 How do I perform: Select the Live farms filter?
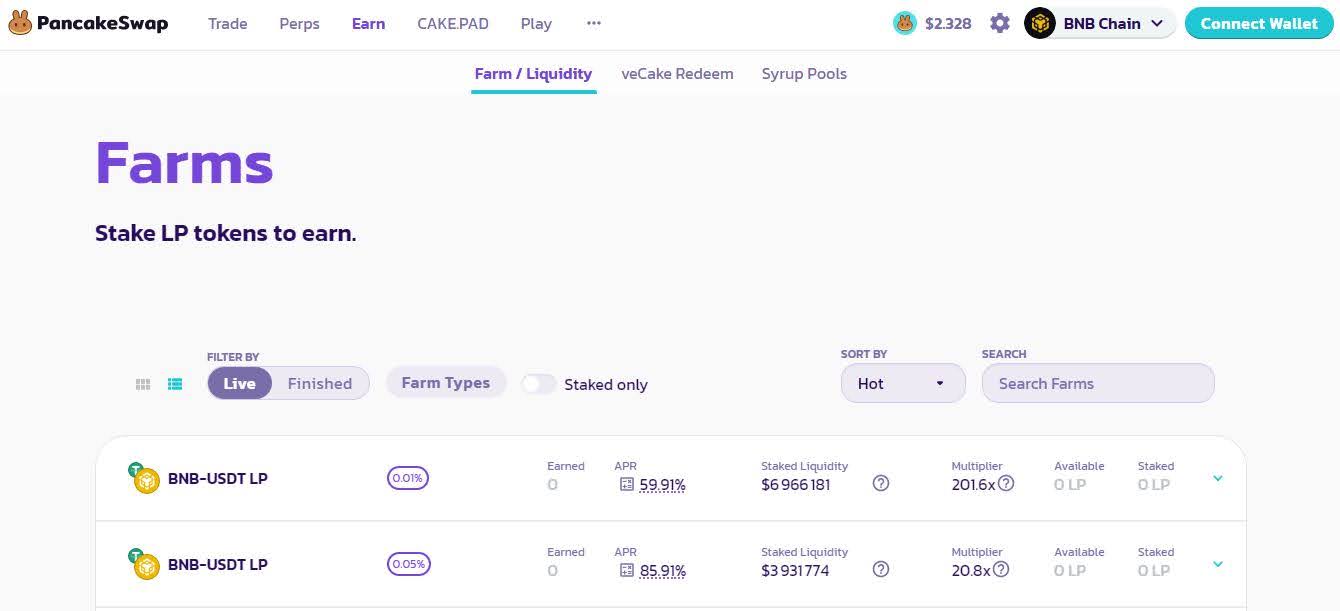[x=240, y=383]
